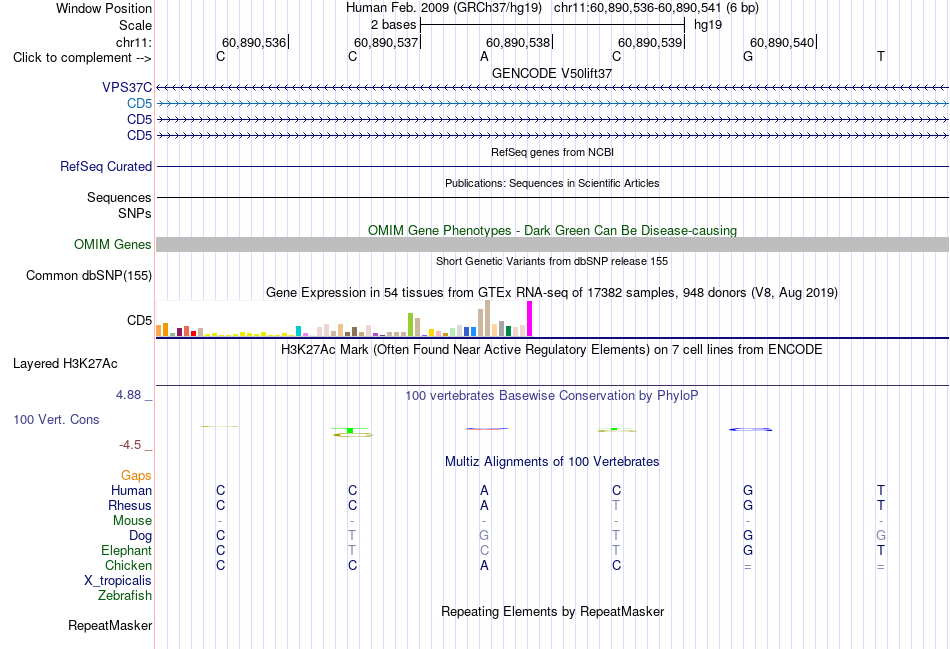The height and width of the screenshot is (649, 950).
Task: Click base A in complement sequence row
Action: [x=484, y=56]
